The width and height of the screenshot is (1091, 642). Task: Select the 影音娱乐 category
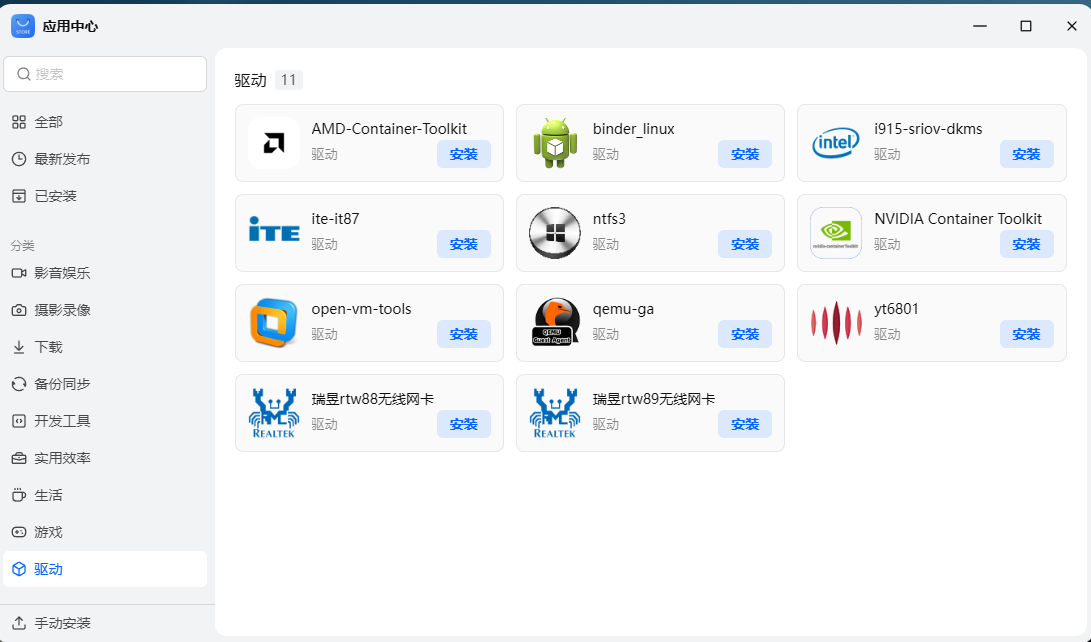pyautogui.click(x=105, y=273)
